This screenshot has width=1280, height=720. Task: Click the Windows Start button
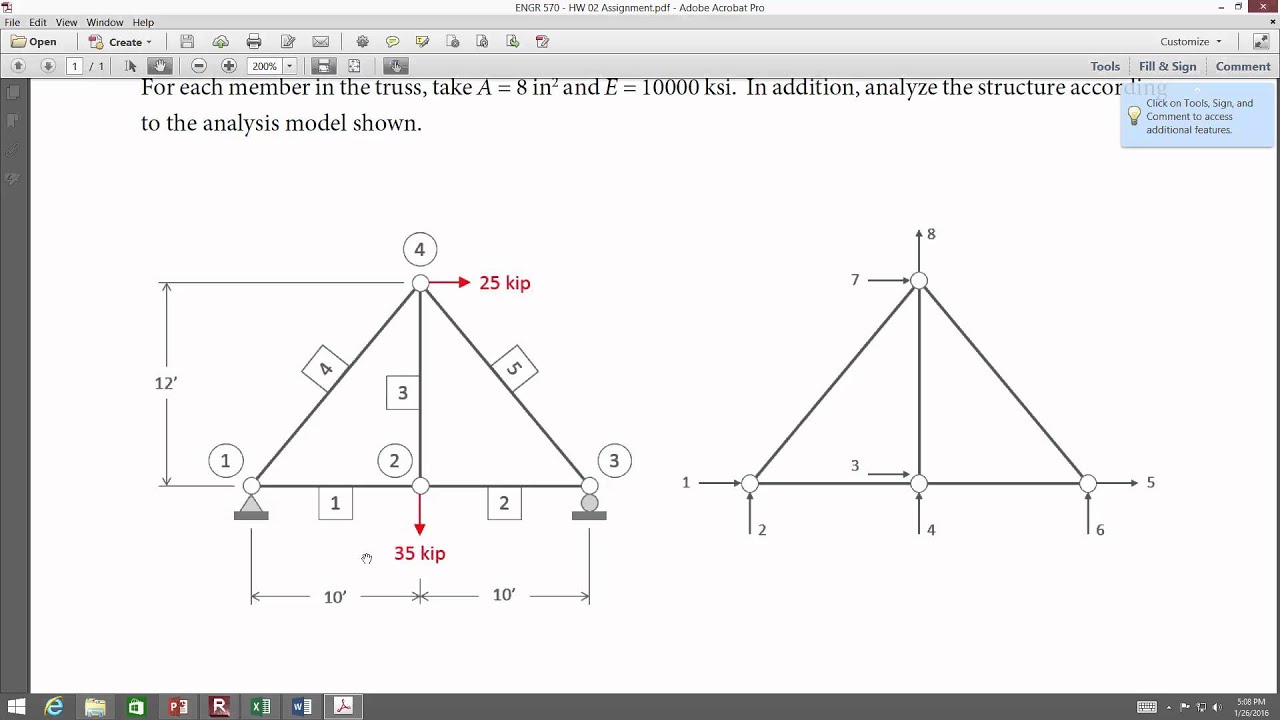[16, 707]
